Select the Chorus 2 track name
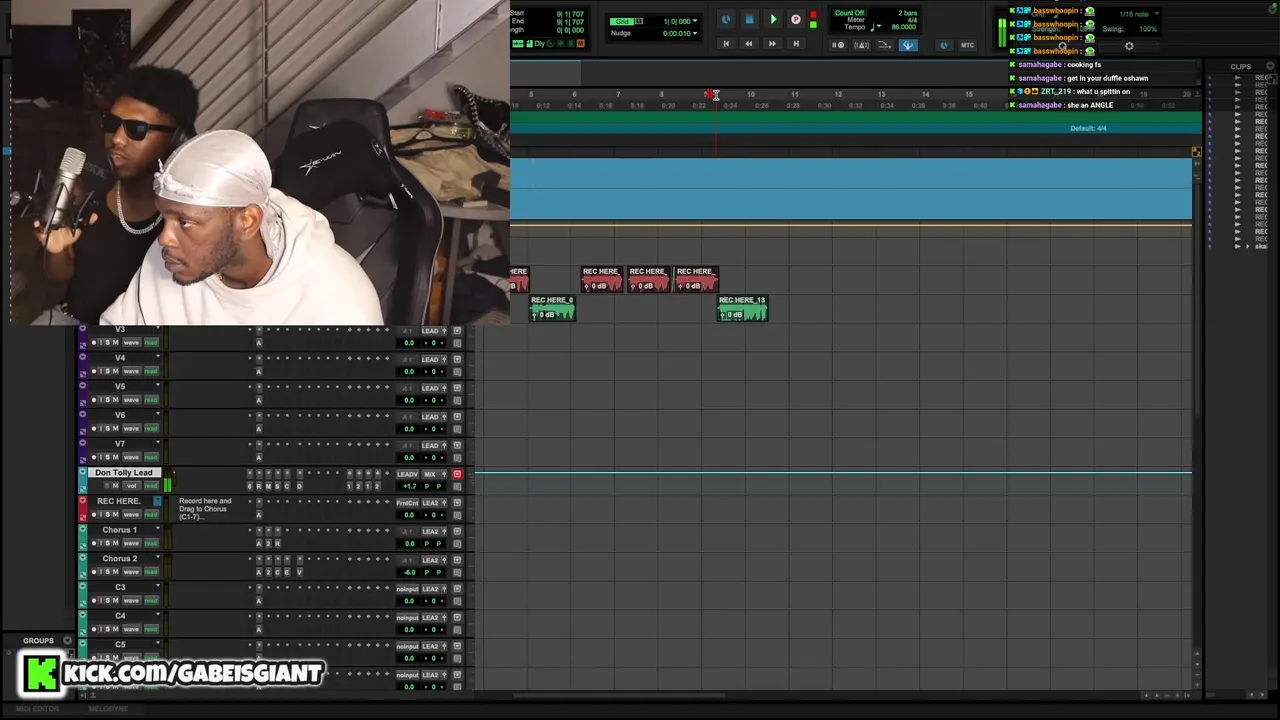Image resolution: width=1280 pixels, height=720 pixels. click(120, 558)
